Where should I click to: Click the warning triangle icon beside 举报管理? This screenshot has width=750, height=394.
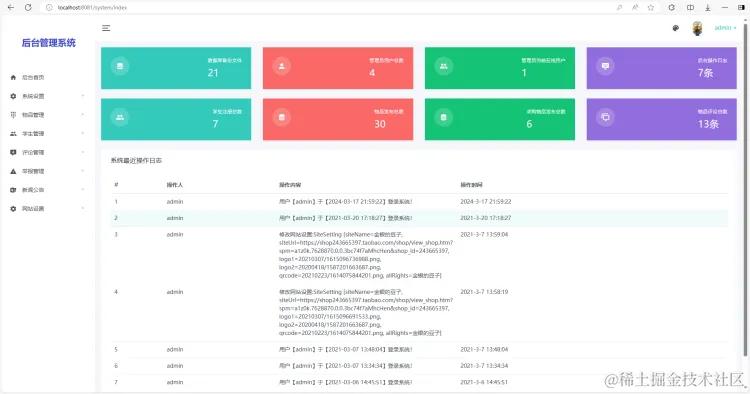click(x=13, y=171)
